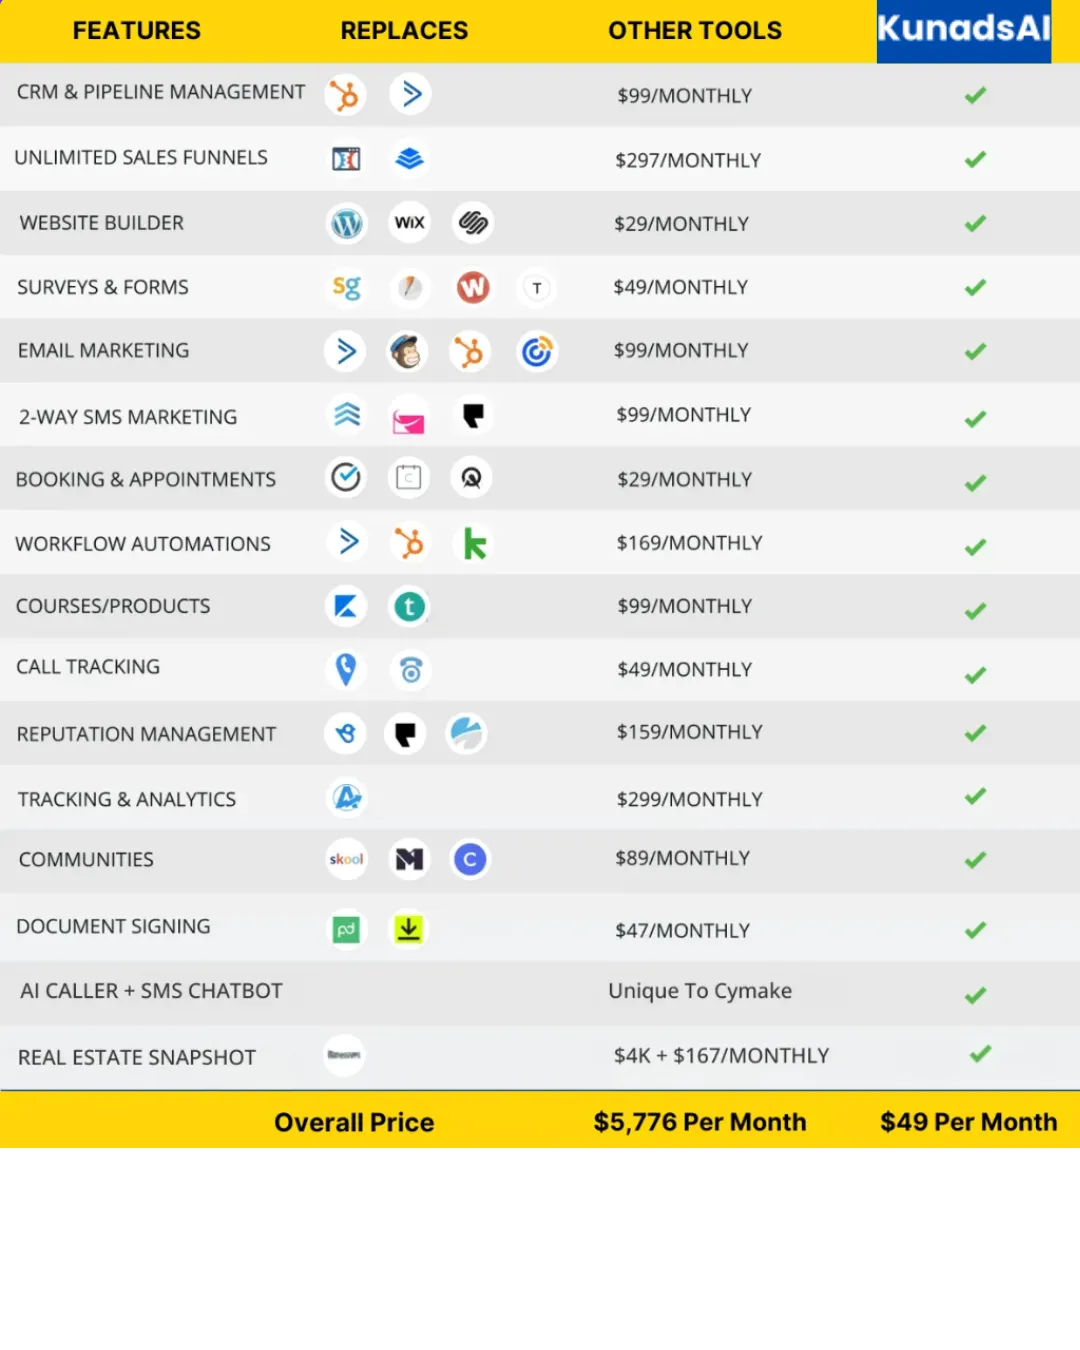Screen dimensions: 1080x1350
Task: Click the checkmark for CRM & Pipeline Management
Action: pos(975,95)
